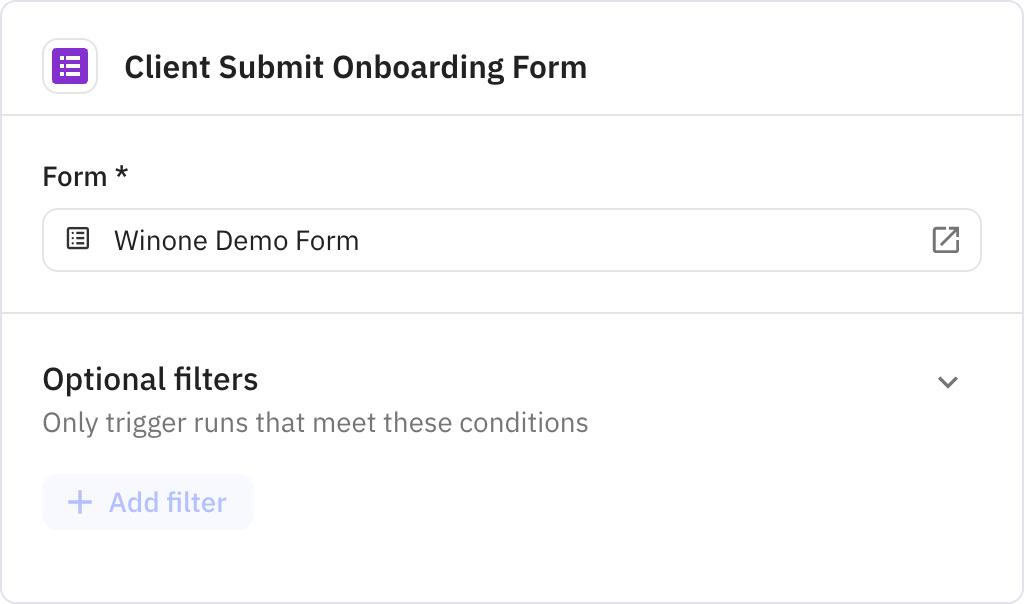1024x604 pixels.
Task: Select the form icon inside the input field
Action: point(78,239)
